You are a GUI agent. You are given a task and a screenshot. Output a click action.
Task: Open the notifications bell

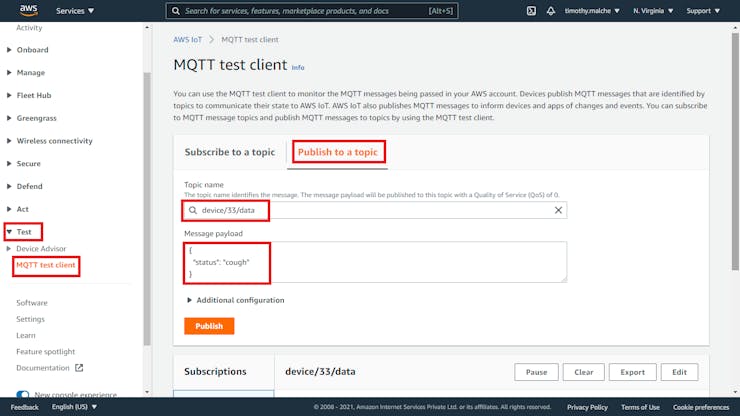pyautogui.click(x=551, y=11)
